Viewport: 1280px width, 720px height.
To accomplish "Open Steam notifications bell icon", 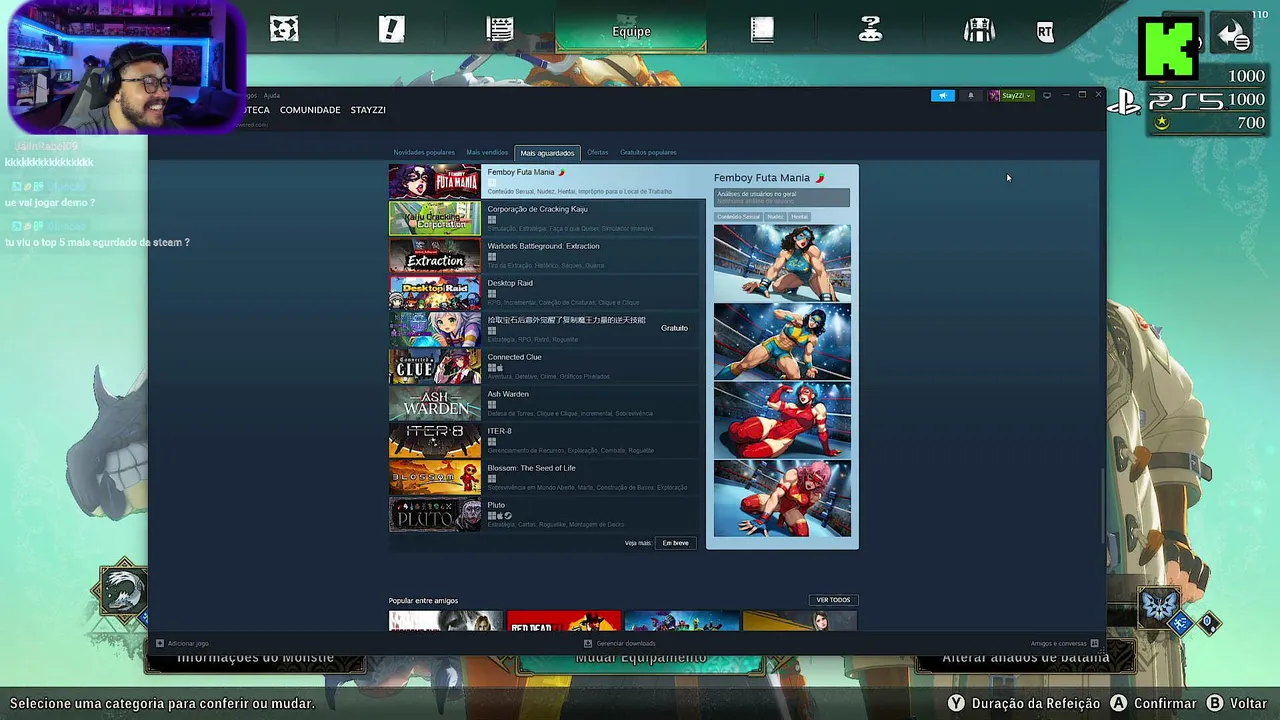I will tap(970, 96).
